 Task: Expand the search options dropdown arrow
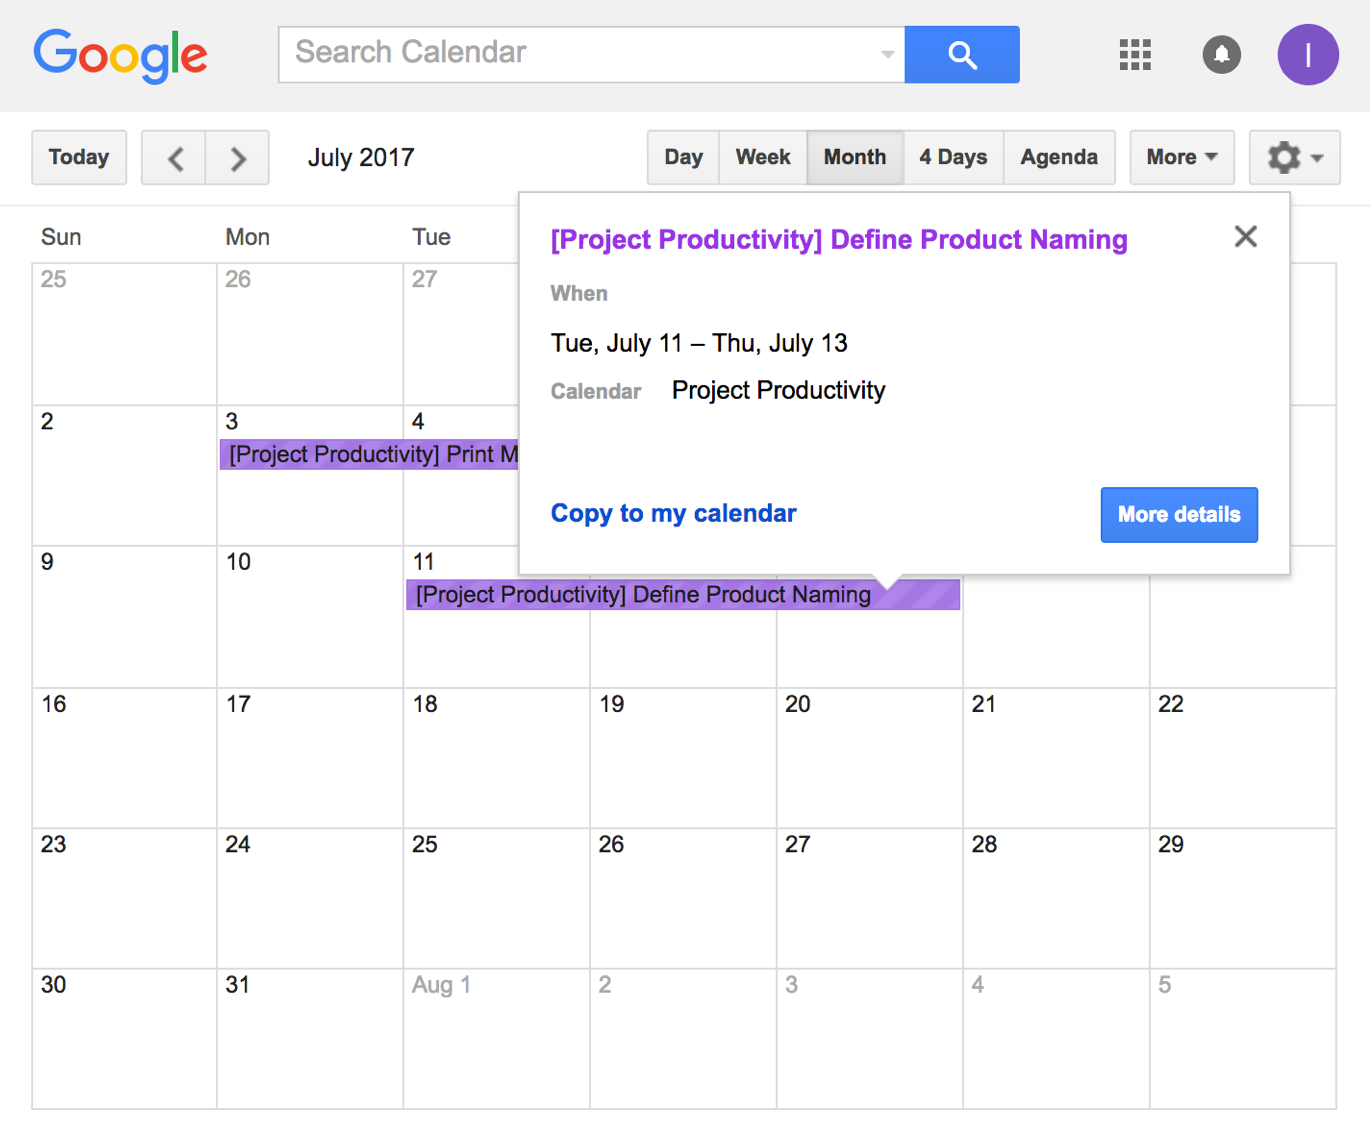[x=887, y=55]
